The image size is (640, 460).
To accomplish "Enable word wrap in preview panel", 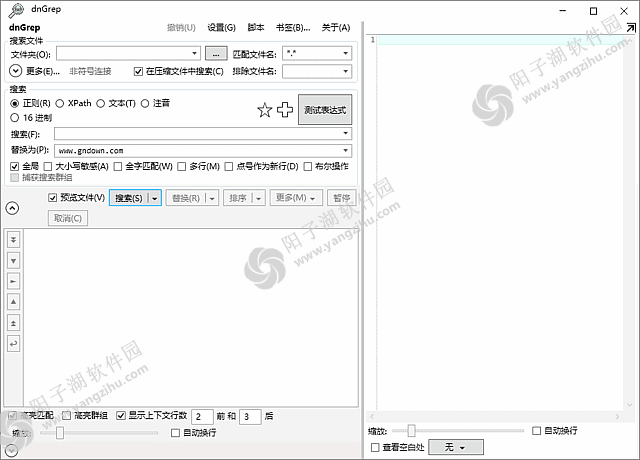I will (x=537, y=431).
